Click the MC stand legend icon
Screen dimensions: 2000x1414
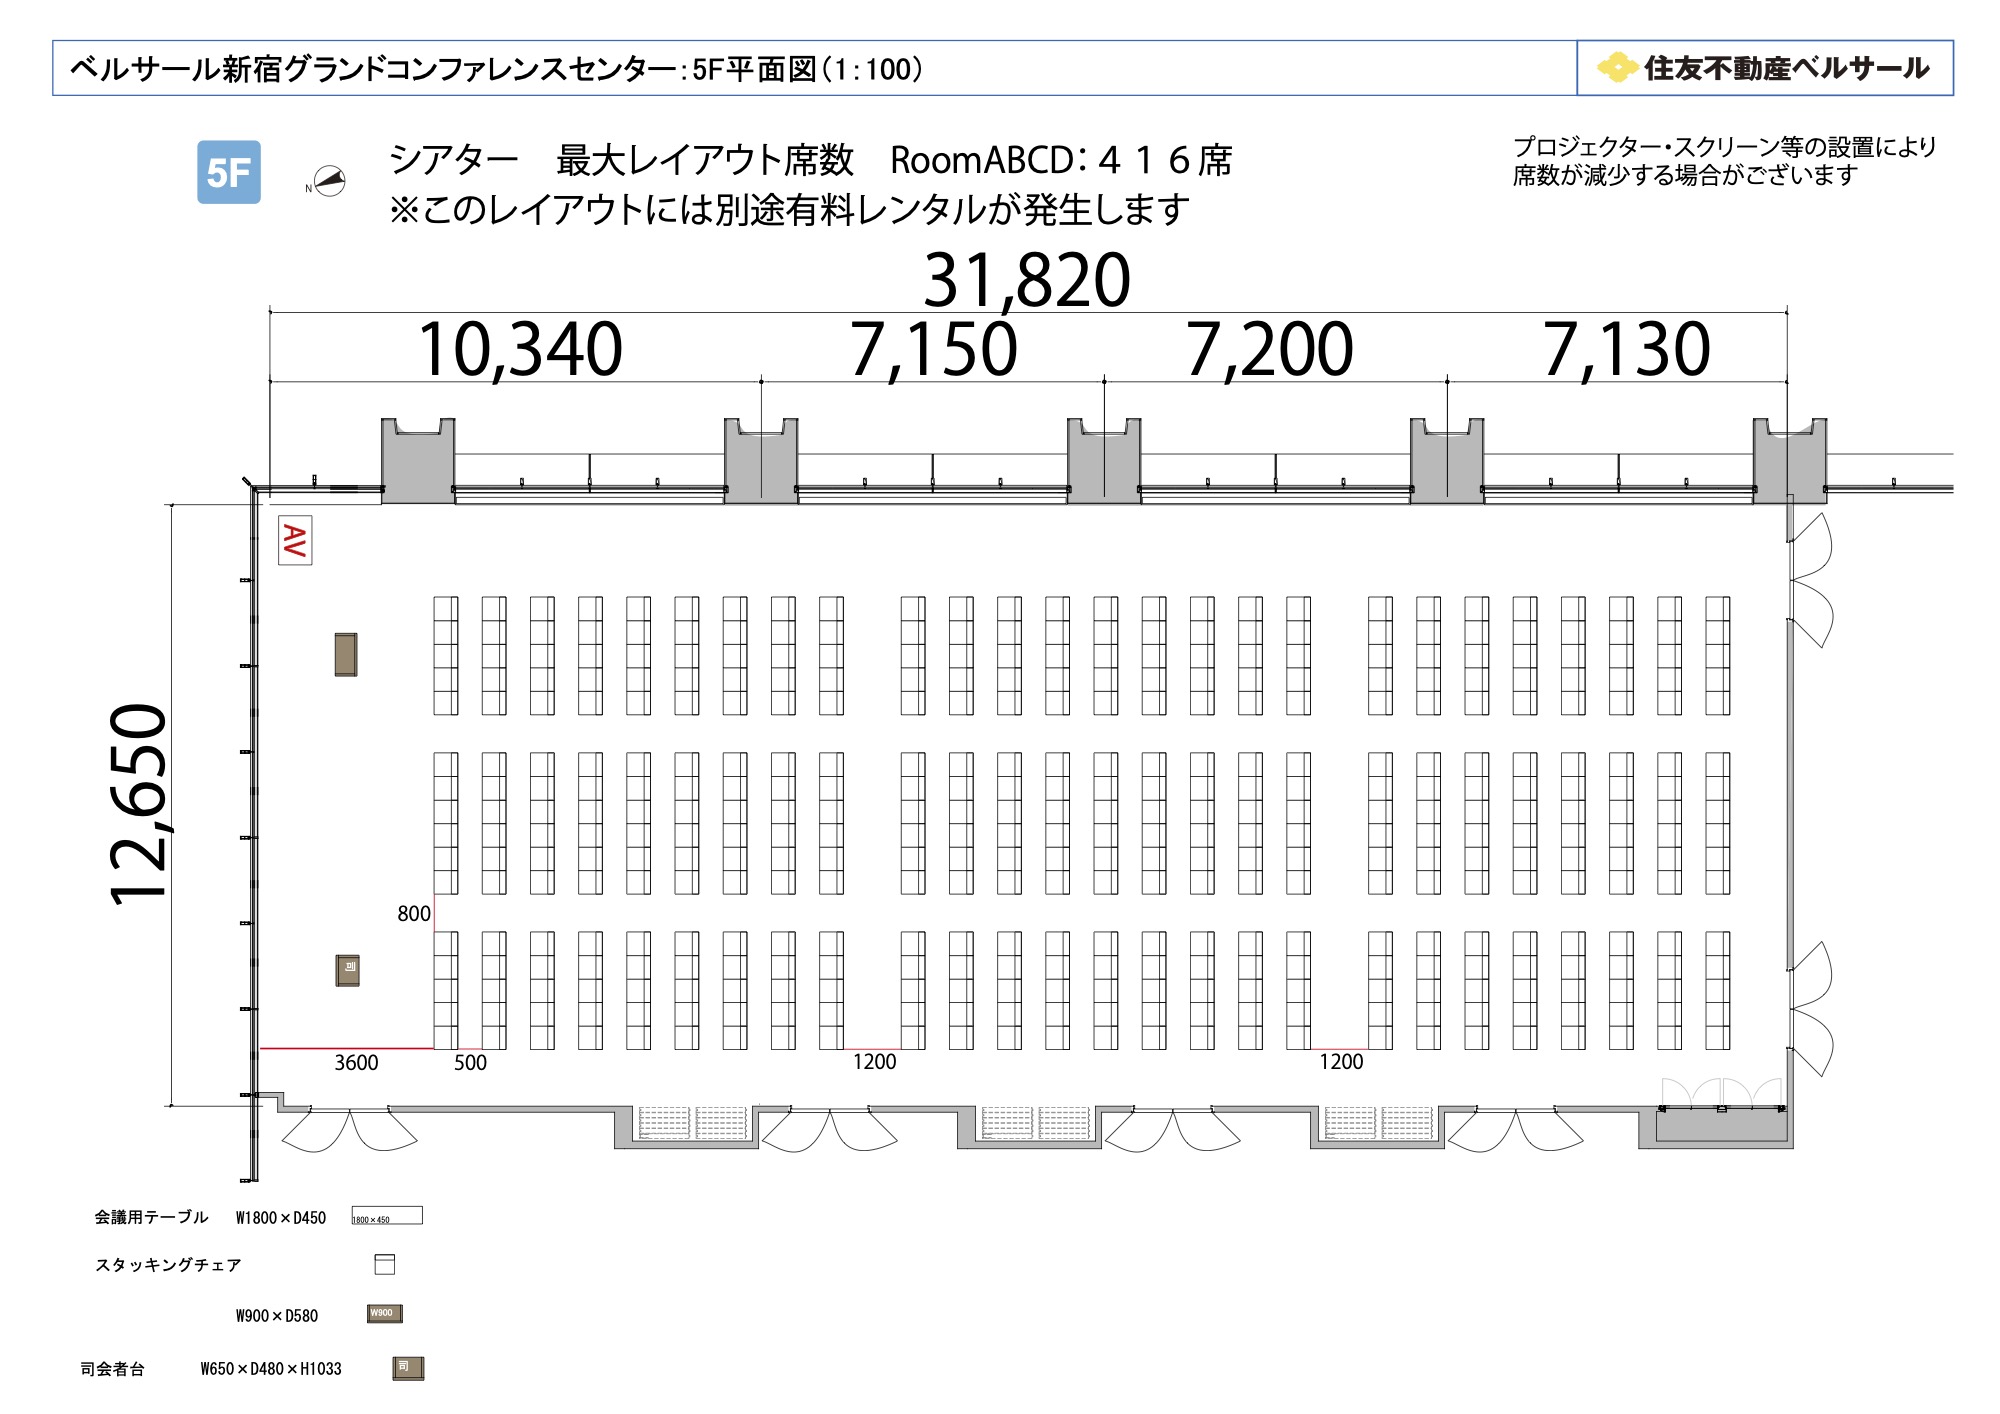408,1368
